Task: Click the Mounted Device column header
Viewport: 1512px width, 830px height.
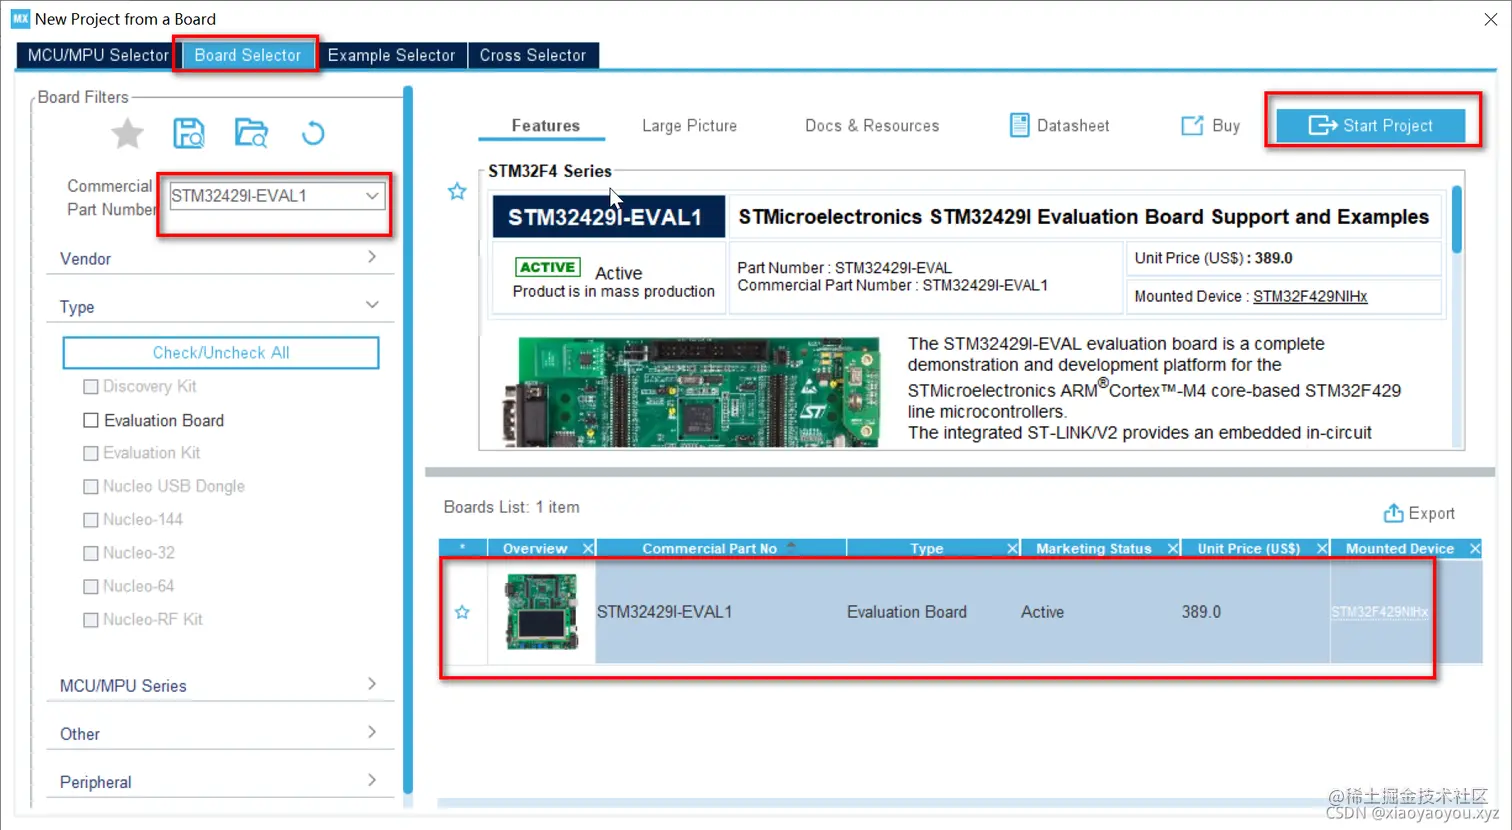Action: pos(1400,548)
